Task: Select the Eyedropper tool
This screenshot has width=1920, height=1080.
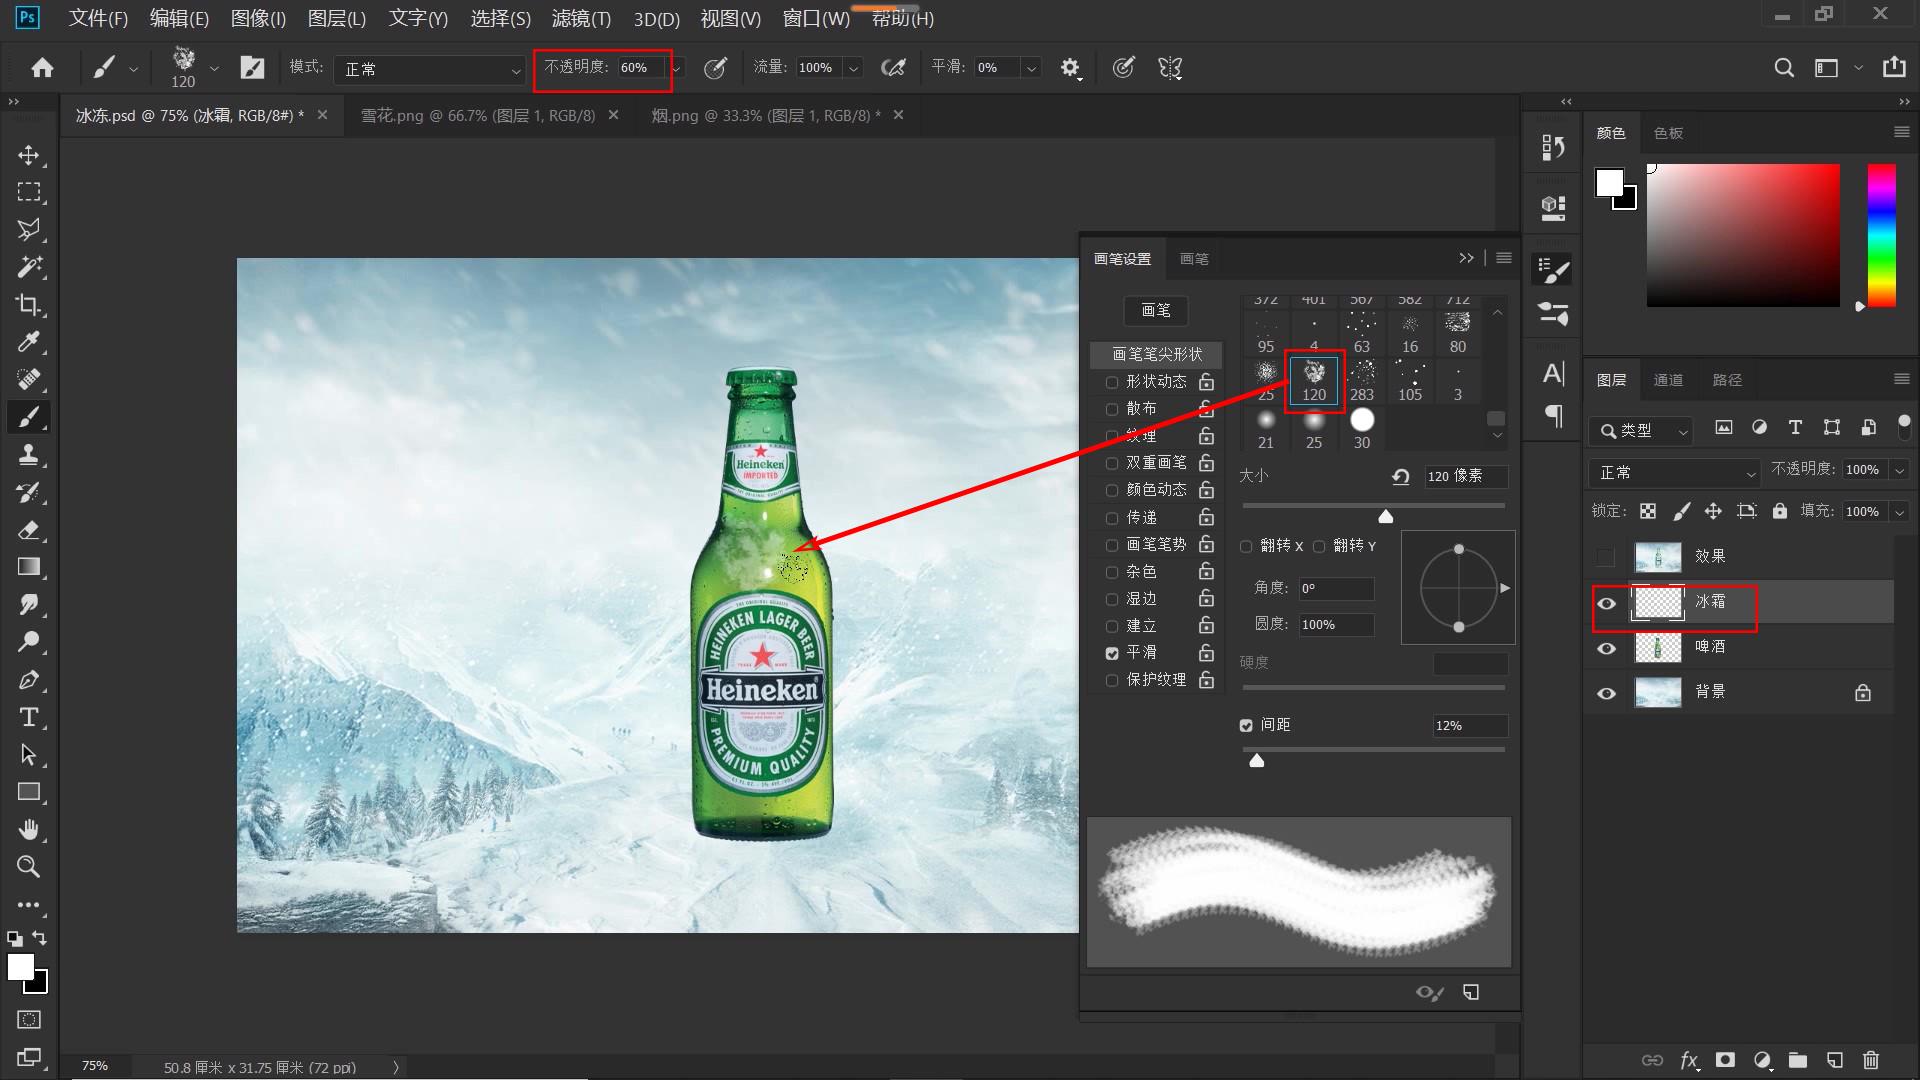Action: [x=29, y=342]
